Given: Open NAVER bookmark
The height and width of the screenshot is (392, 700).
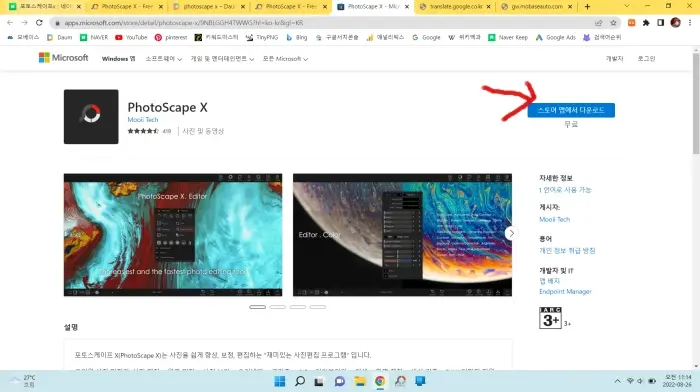Looking at the screenshot, I should click(94, 38).
